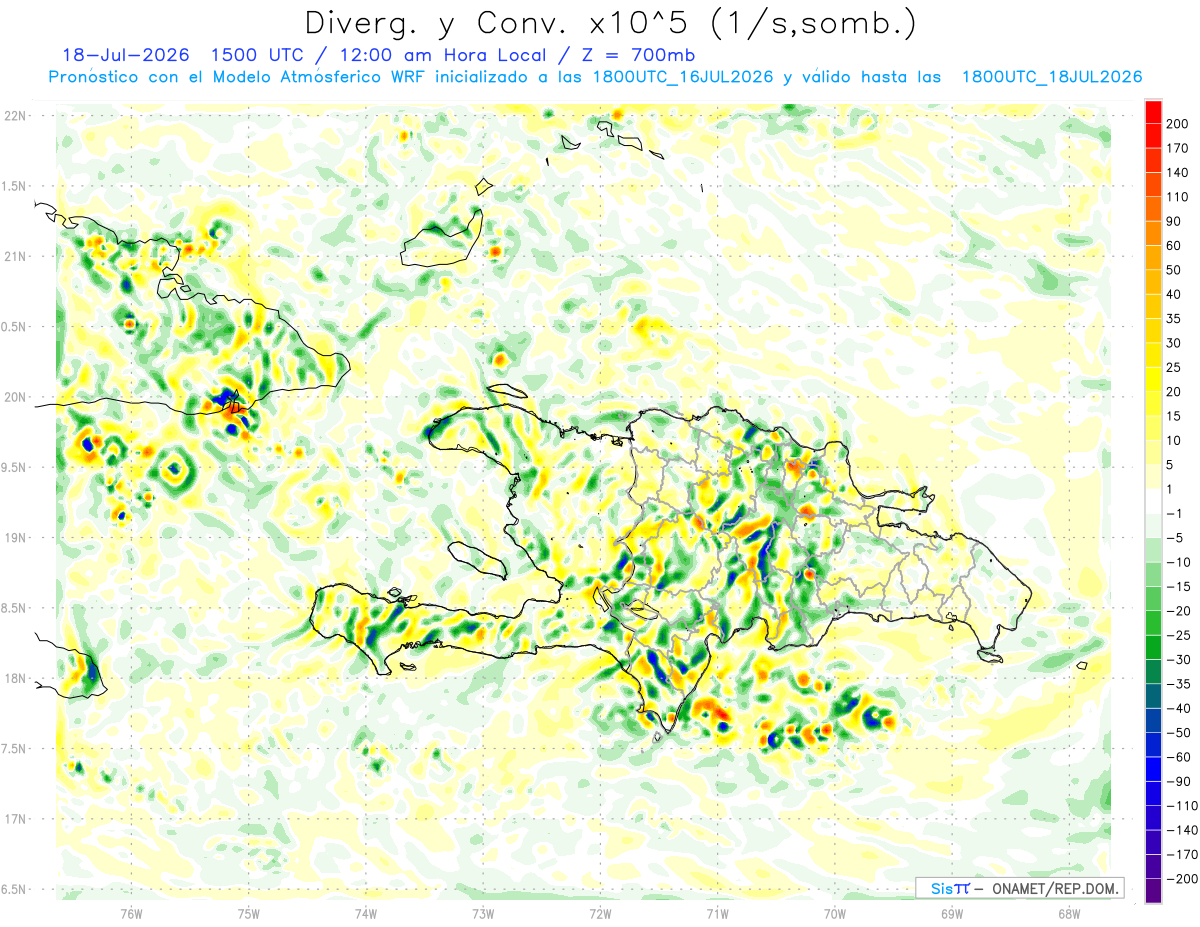Click the '75W' longitude label
Image resolution: width=1200 pixels, height=927 pixels.
[x=249, y=913]
